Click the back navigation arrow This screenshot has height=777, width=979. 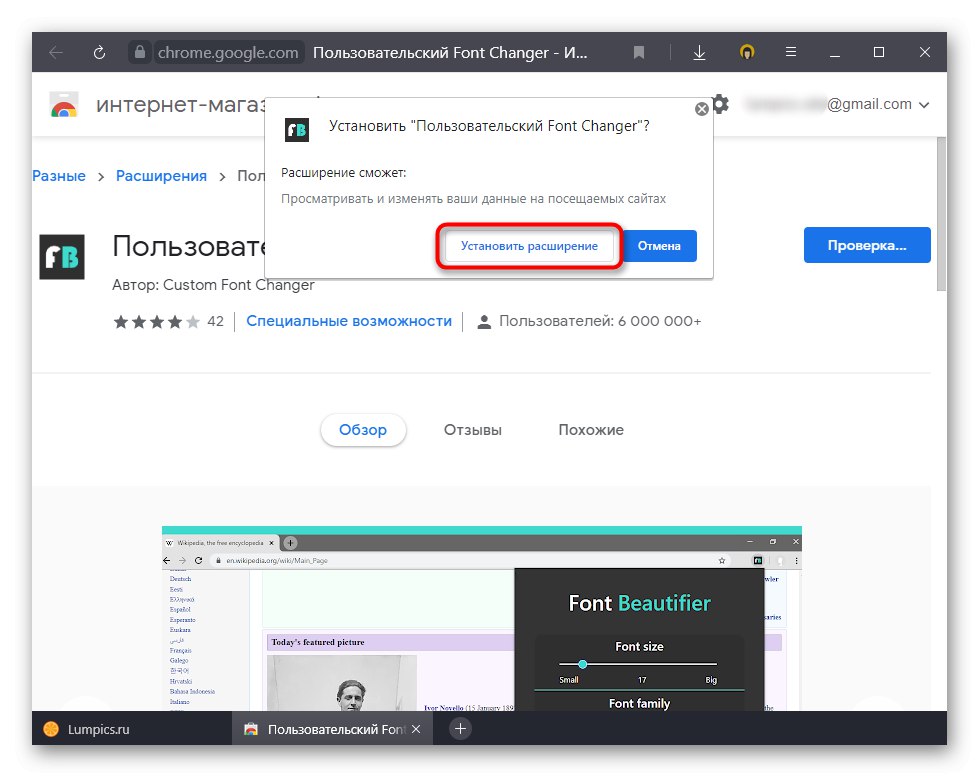click(54, 52)
